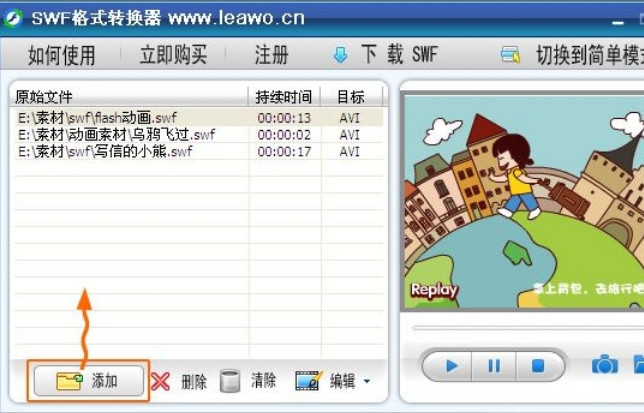
Task: Stop the preview
Action: pyautogui.click(x=538, y=365)
